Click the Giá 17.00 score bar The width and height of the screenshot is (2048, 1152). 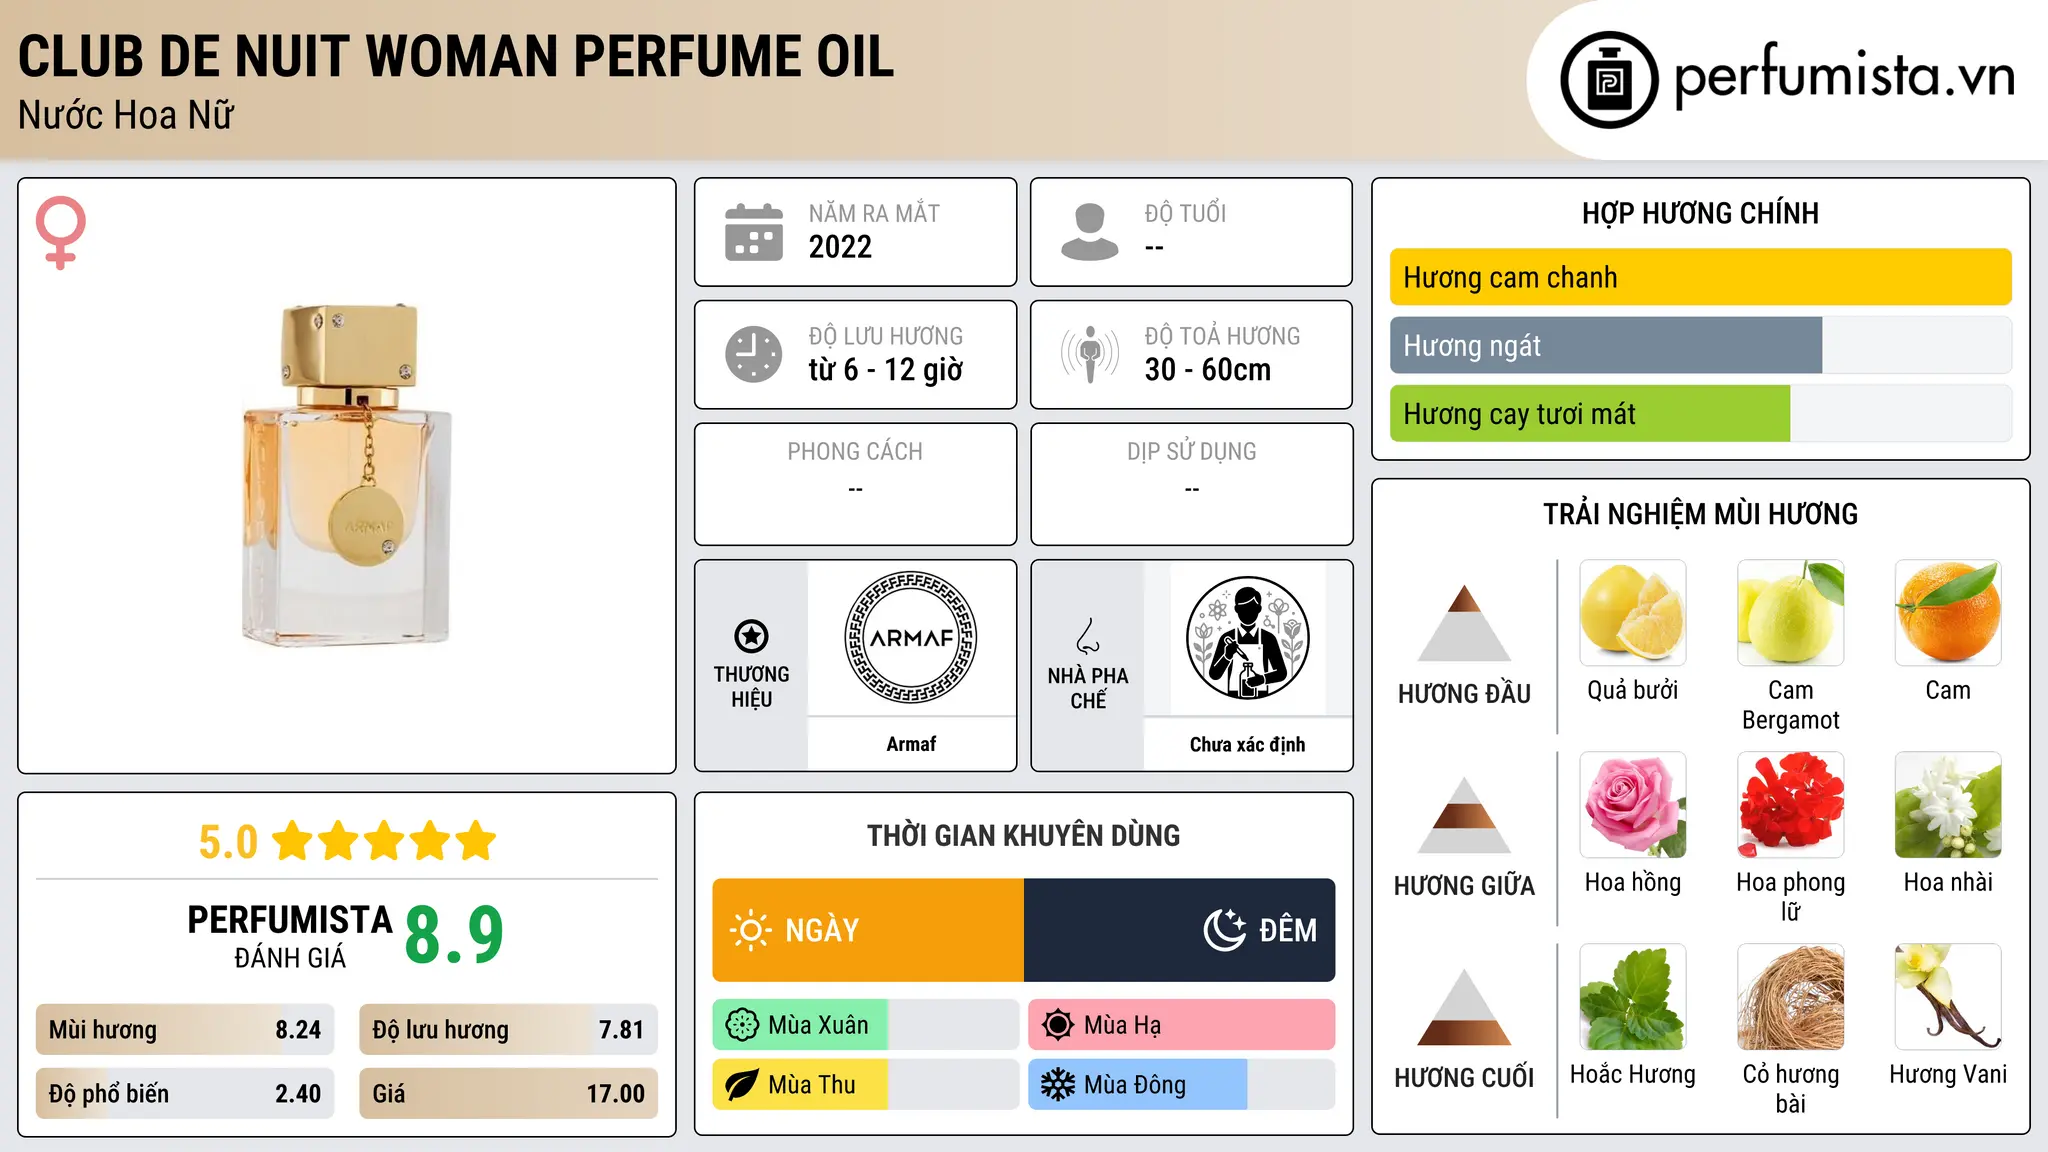[508, 1094]
